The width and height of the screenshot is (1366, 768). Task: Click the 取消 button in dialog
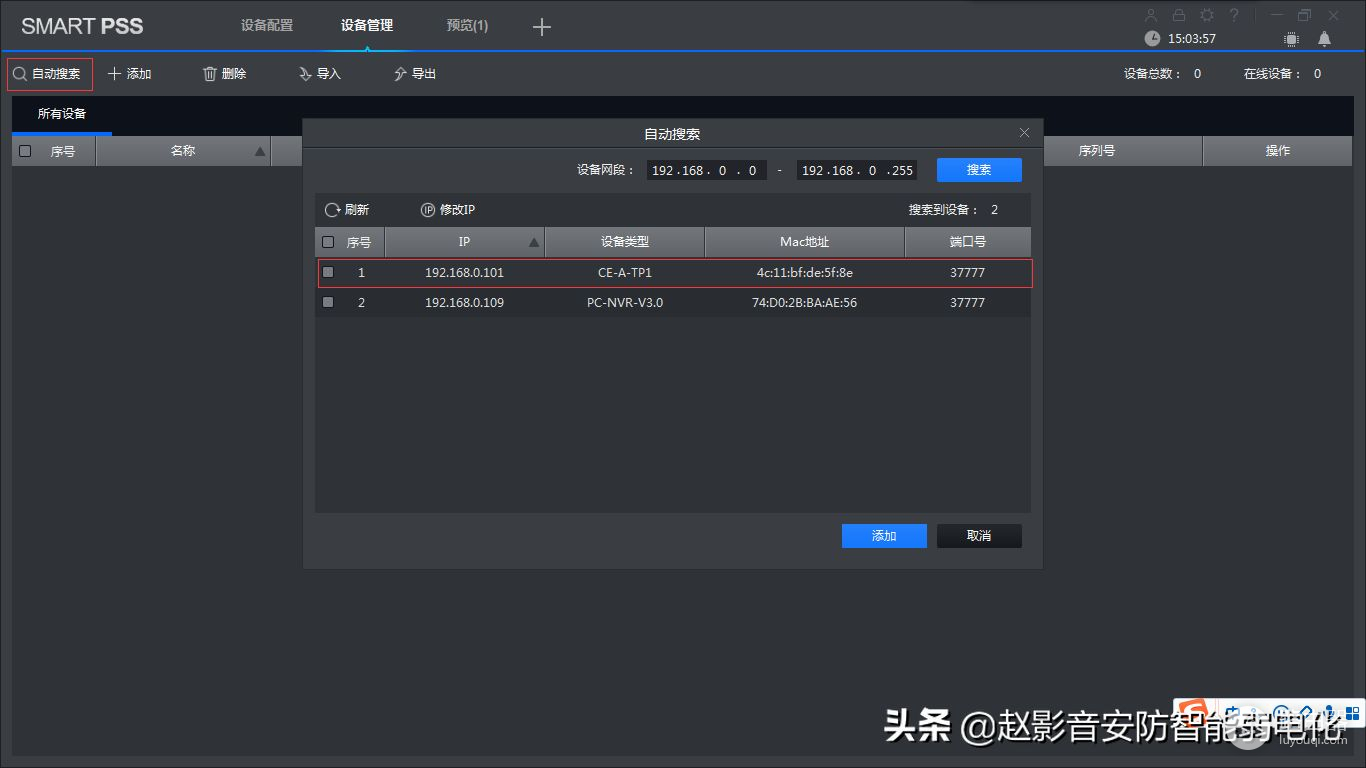(979, 536)
